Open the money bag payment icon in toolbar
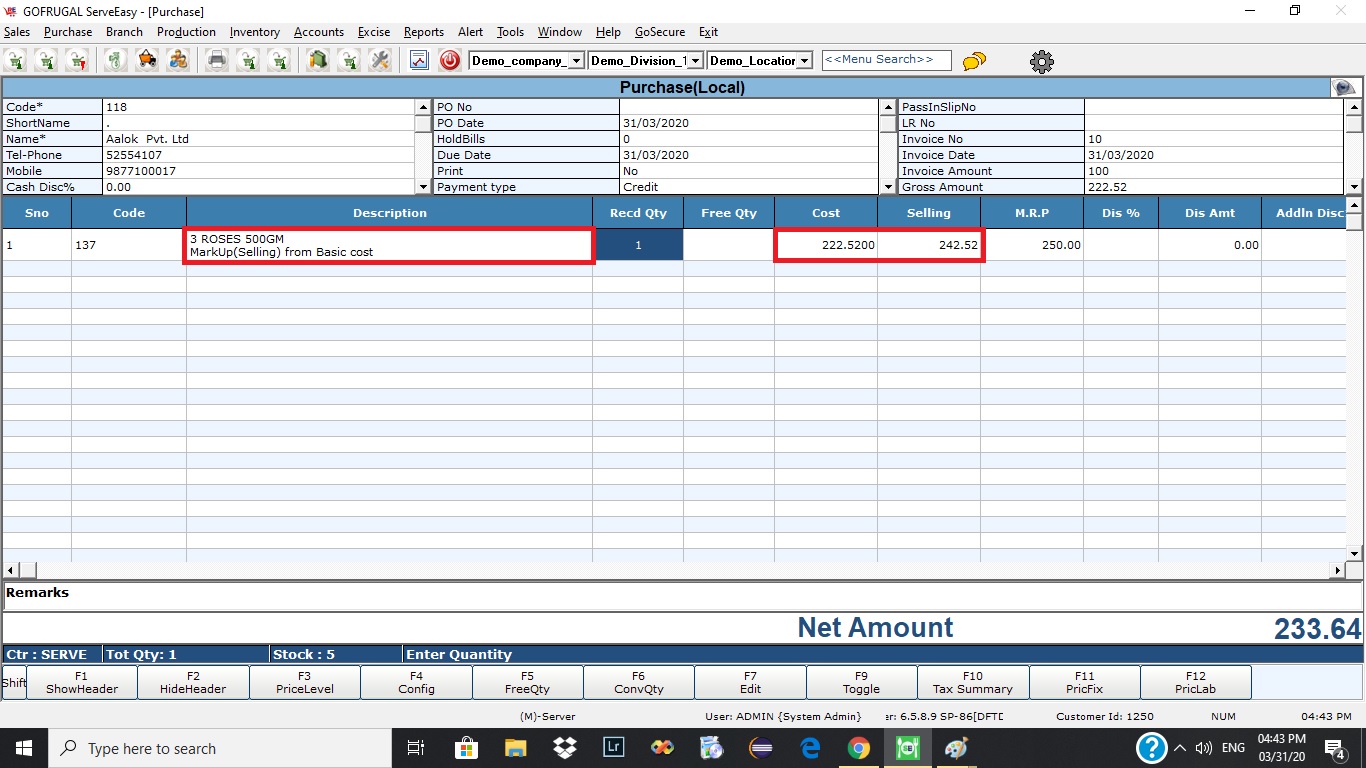 coord(117,60)
